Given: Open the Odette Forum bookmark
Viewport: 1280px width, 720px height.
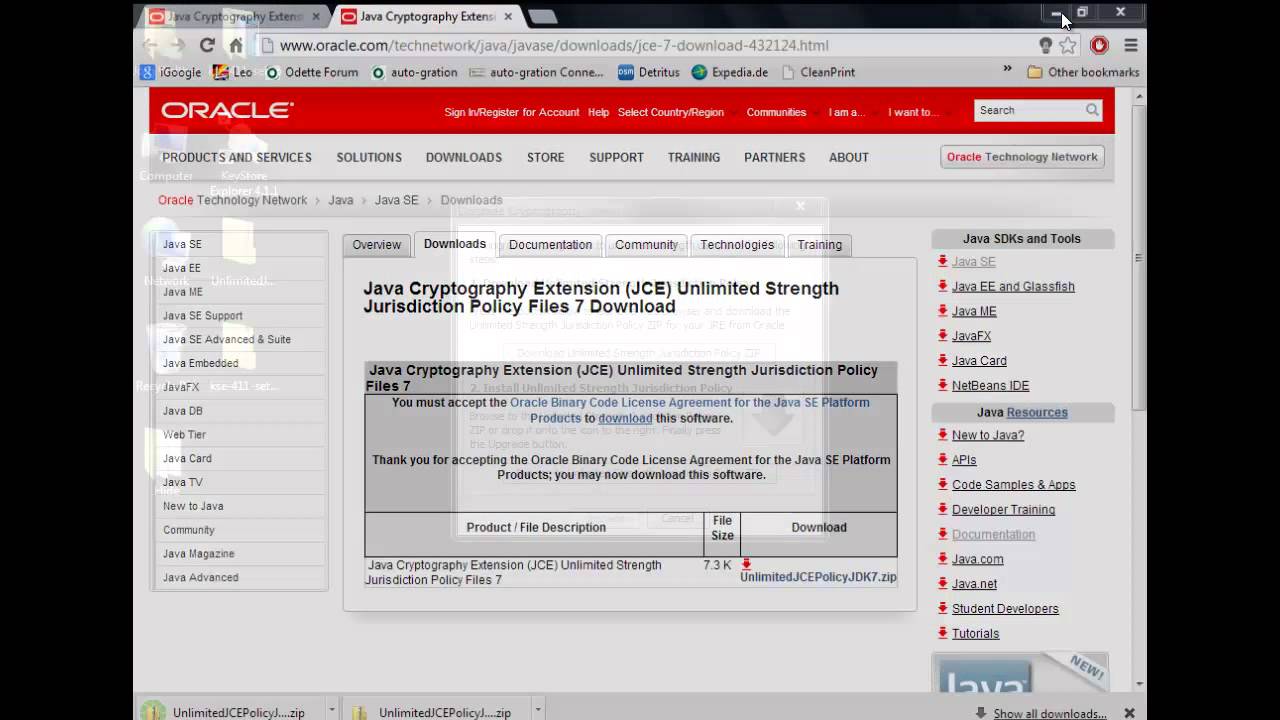Looking at the screenshot, I should pos(311,72).
